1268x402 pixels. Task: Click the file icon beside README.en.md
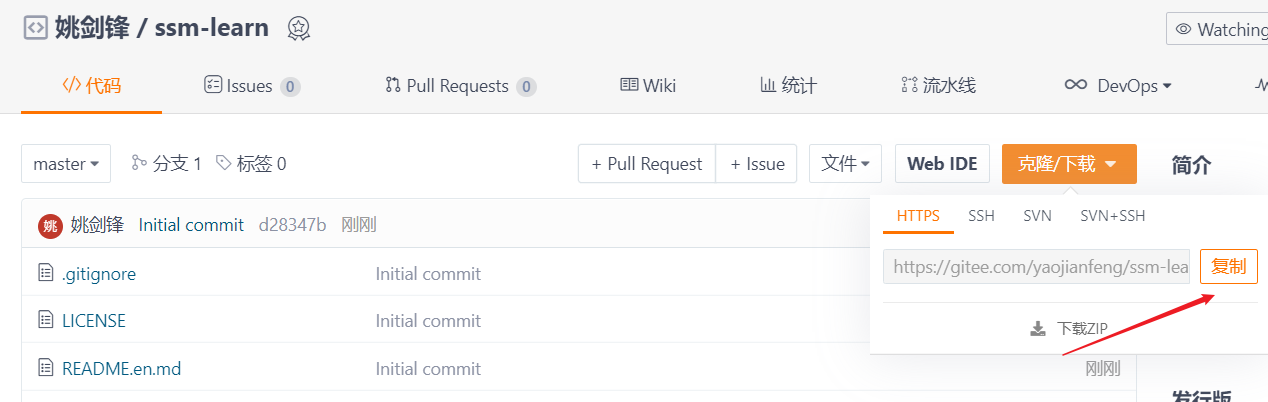(x=45, y=368)
